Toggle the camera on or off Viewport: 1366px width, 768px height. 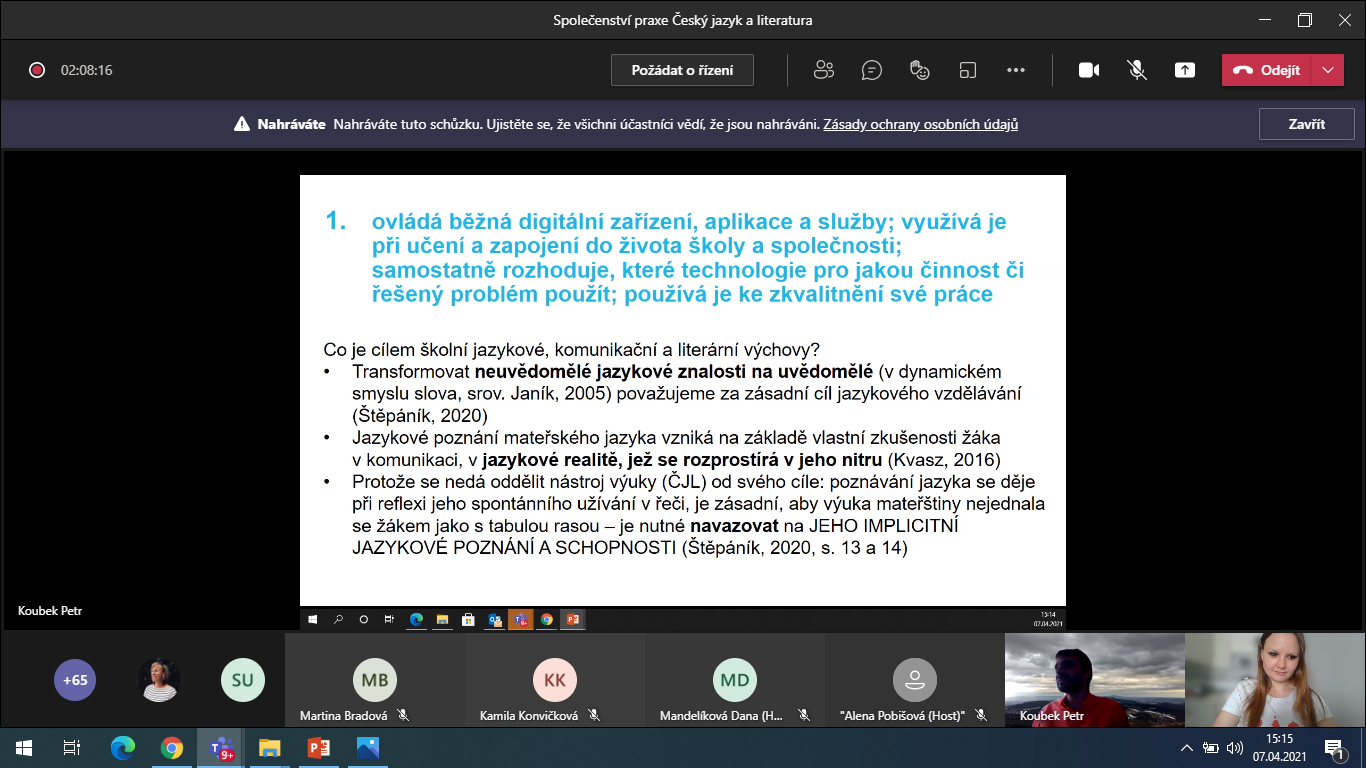pyautogui.click(x=1089, y=70)
